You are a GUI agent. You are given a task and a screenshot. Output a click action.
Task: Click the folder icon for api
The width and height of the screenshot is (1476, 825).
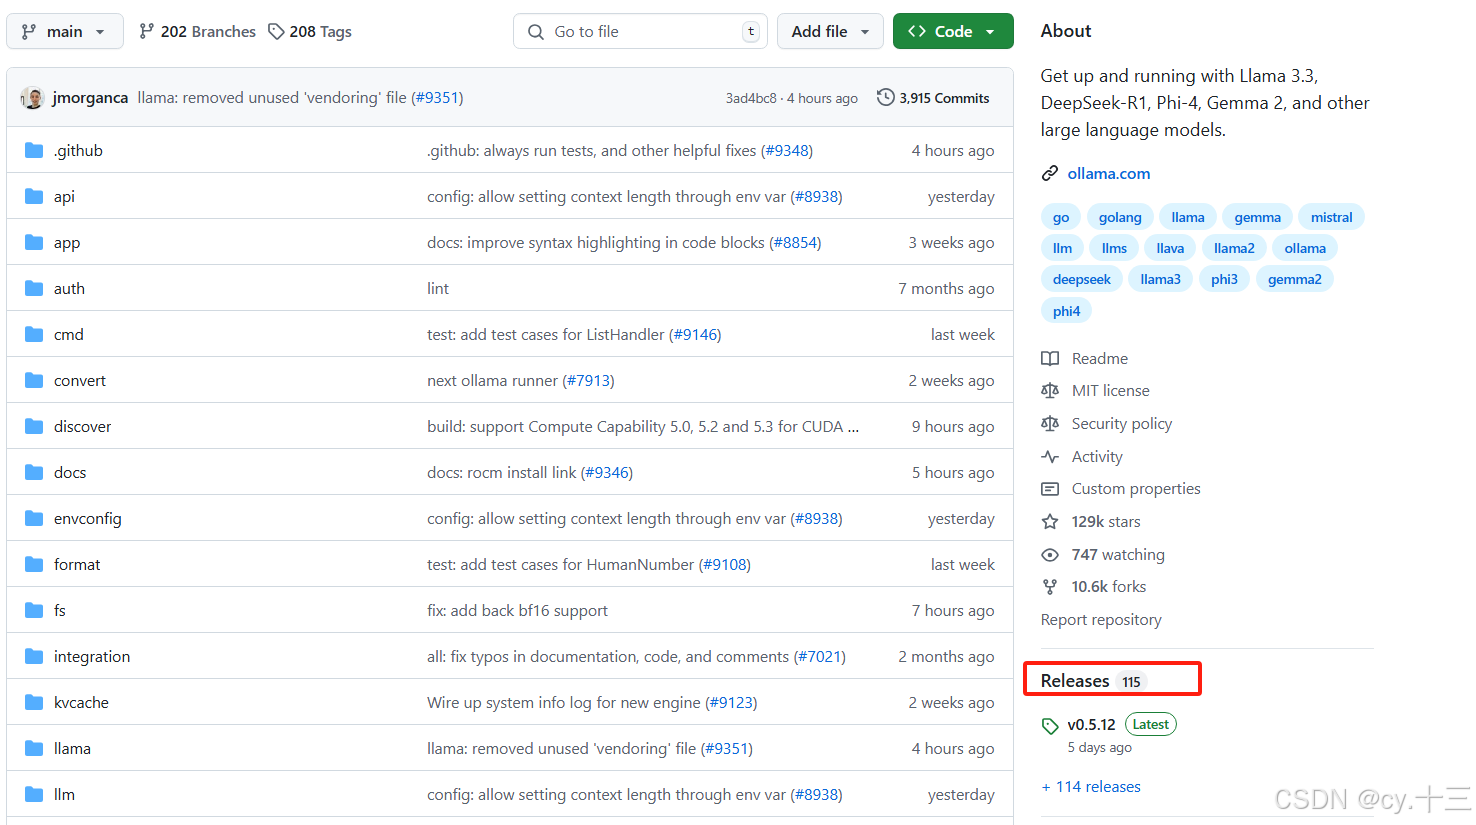(34, 197)
